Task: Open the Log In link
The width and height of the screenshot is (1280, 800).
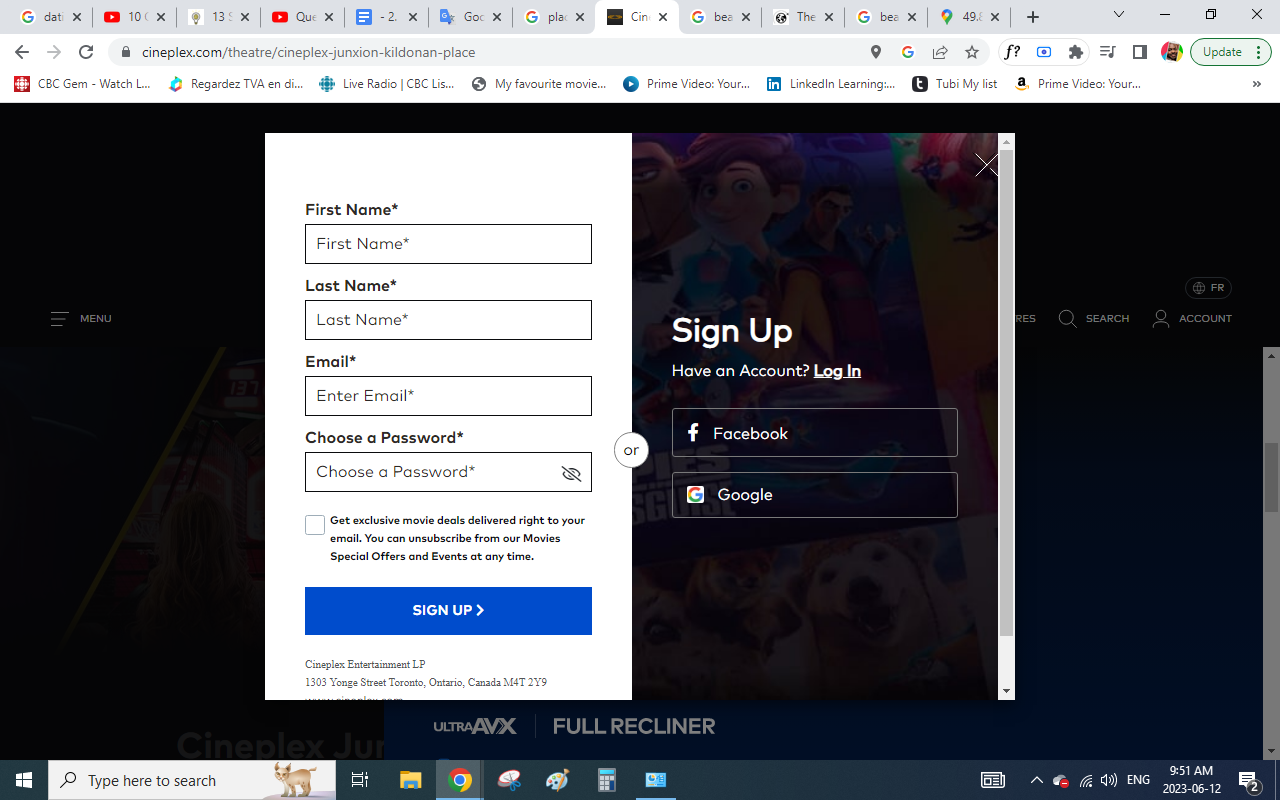Action: pos(837,371)
